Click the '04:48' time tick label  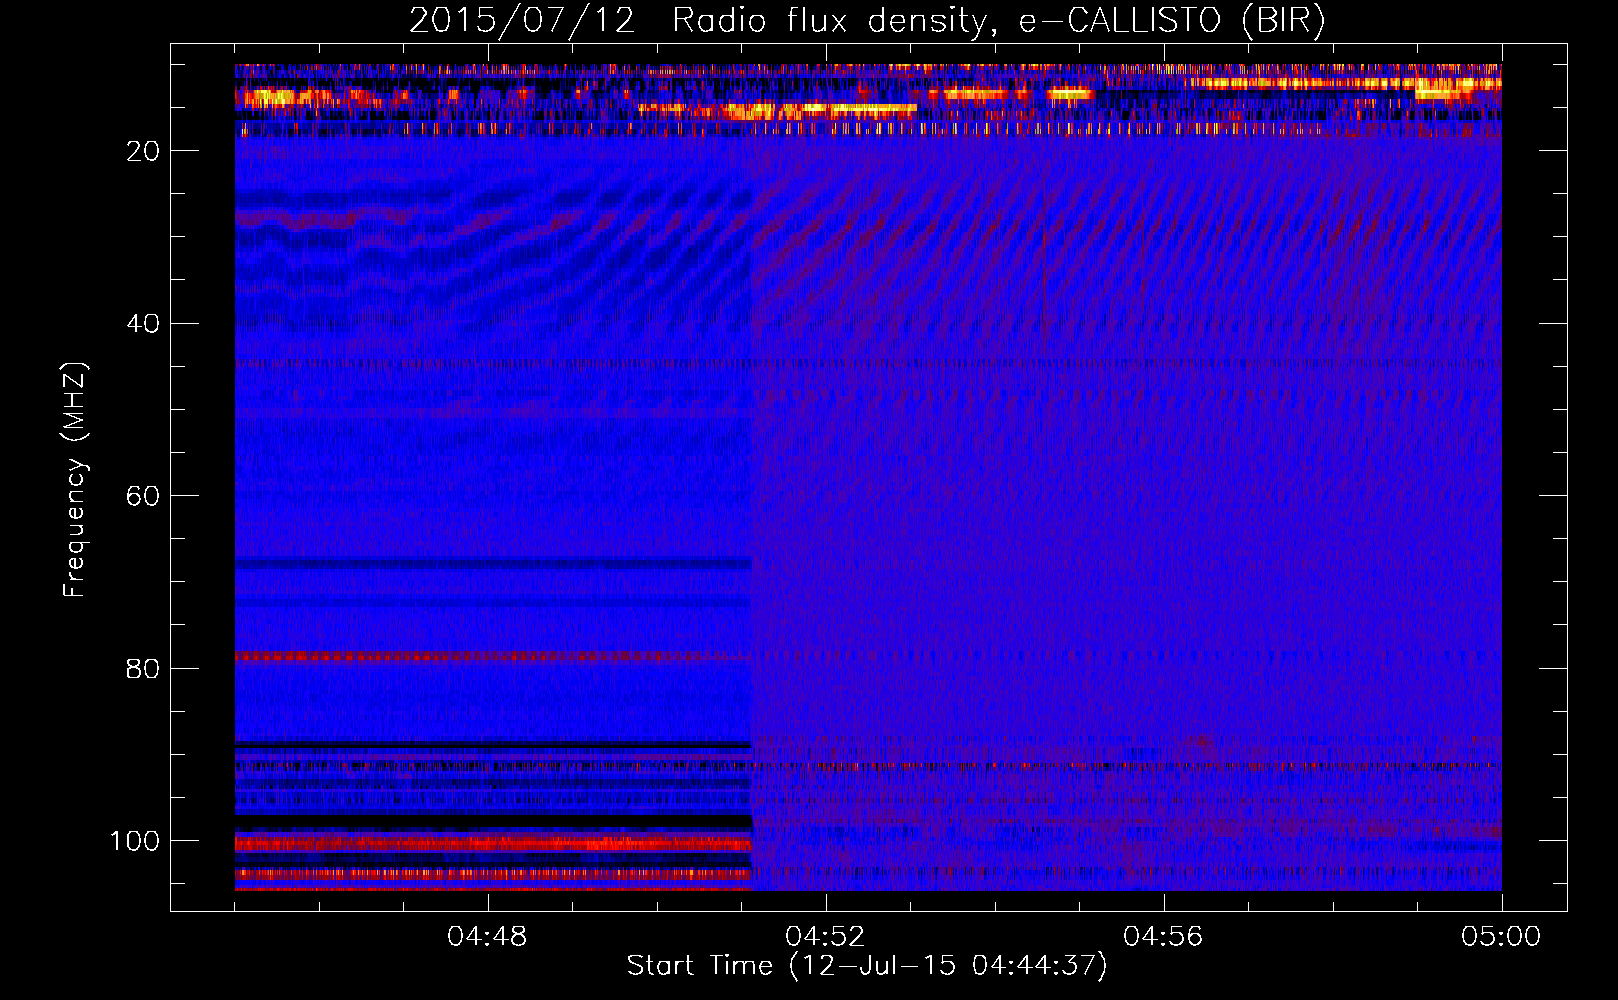tap(487, 937)
